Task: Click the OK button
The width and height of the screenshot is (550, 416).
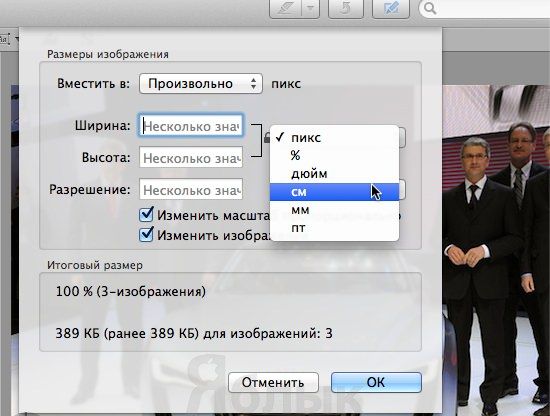Action: point(376,382)
